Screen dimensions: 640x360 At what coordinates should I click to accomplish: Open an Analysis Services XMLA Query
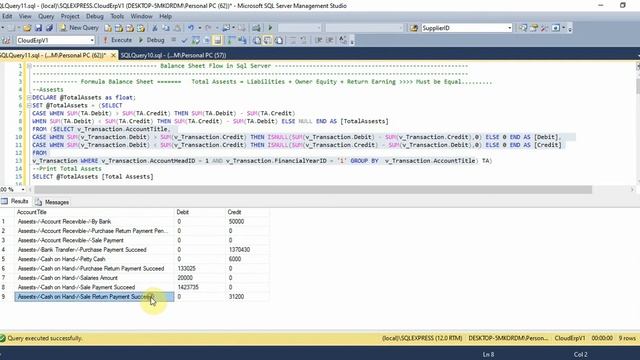pyautogui.click(x=141, y=28)
